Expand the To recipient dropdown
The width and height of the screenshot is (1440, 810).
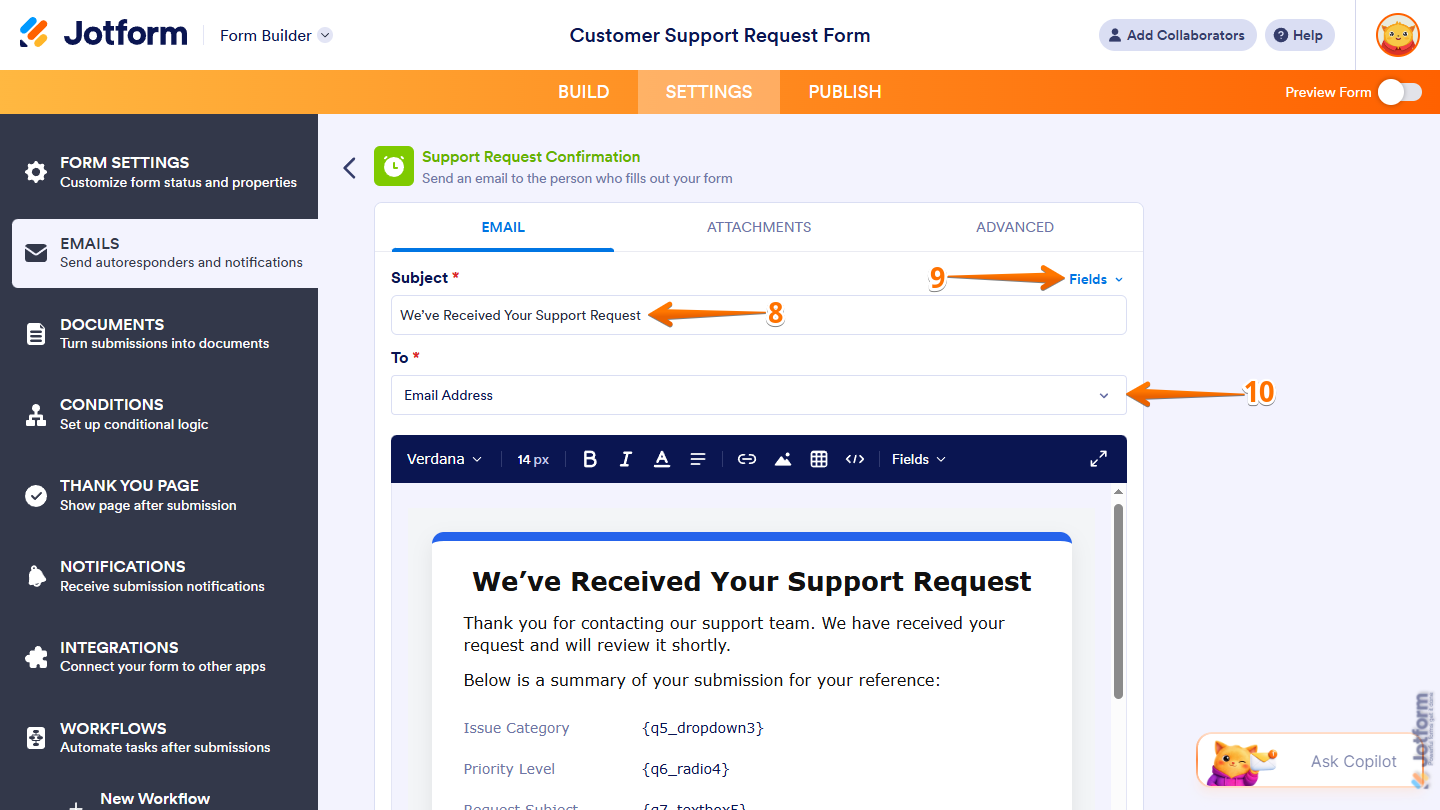[758, 395]
